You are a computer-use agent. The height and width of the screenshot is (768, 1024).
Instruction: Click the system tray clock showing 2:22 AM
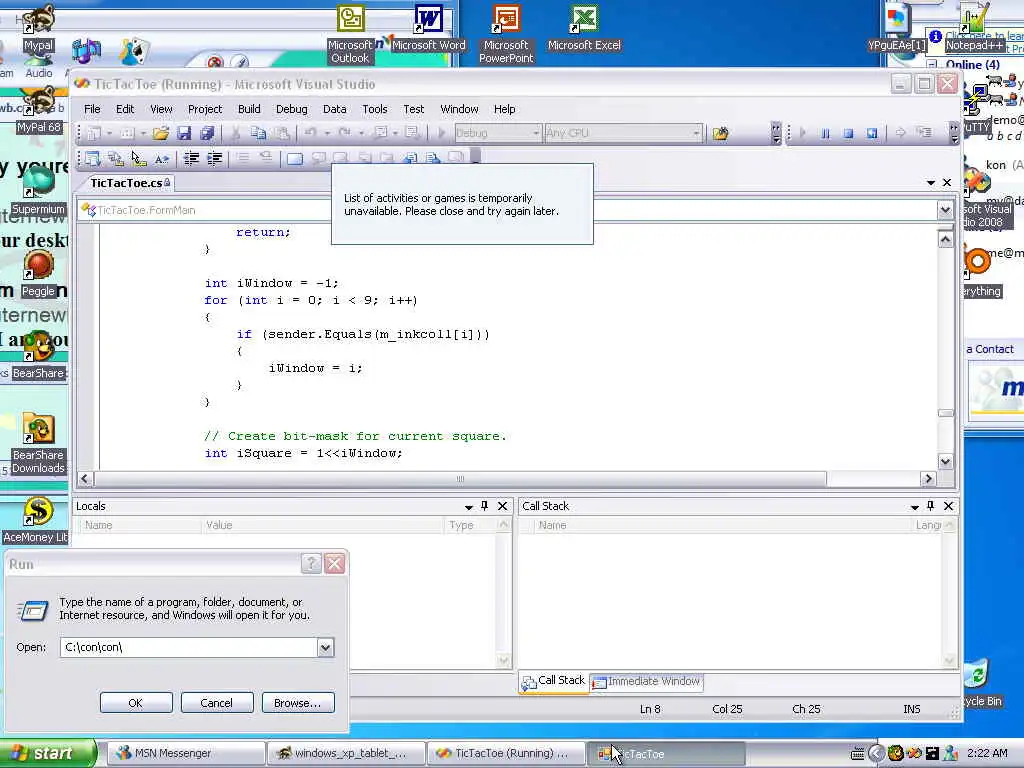click(x=987, y=753)
